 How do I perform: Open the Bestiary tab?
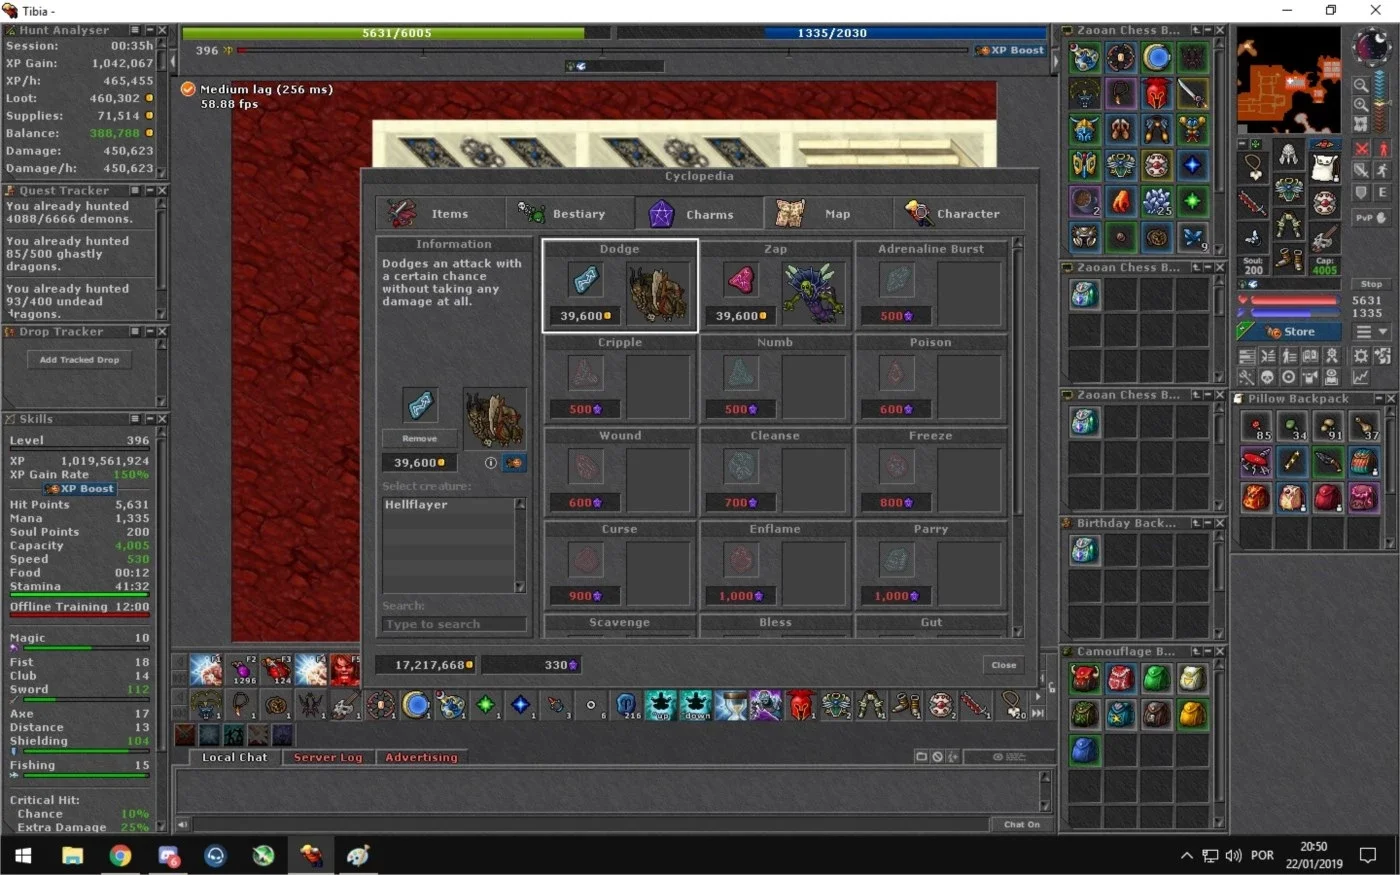pyautogui.click(x=570, y=214)
